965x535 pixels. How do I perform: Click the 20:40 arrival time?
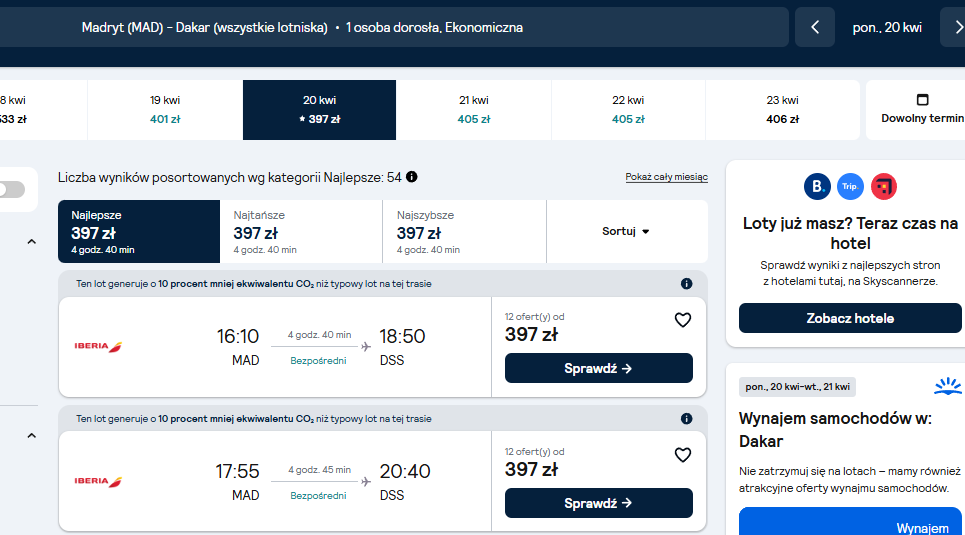pyautogui.click(x=405, y=471)
